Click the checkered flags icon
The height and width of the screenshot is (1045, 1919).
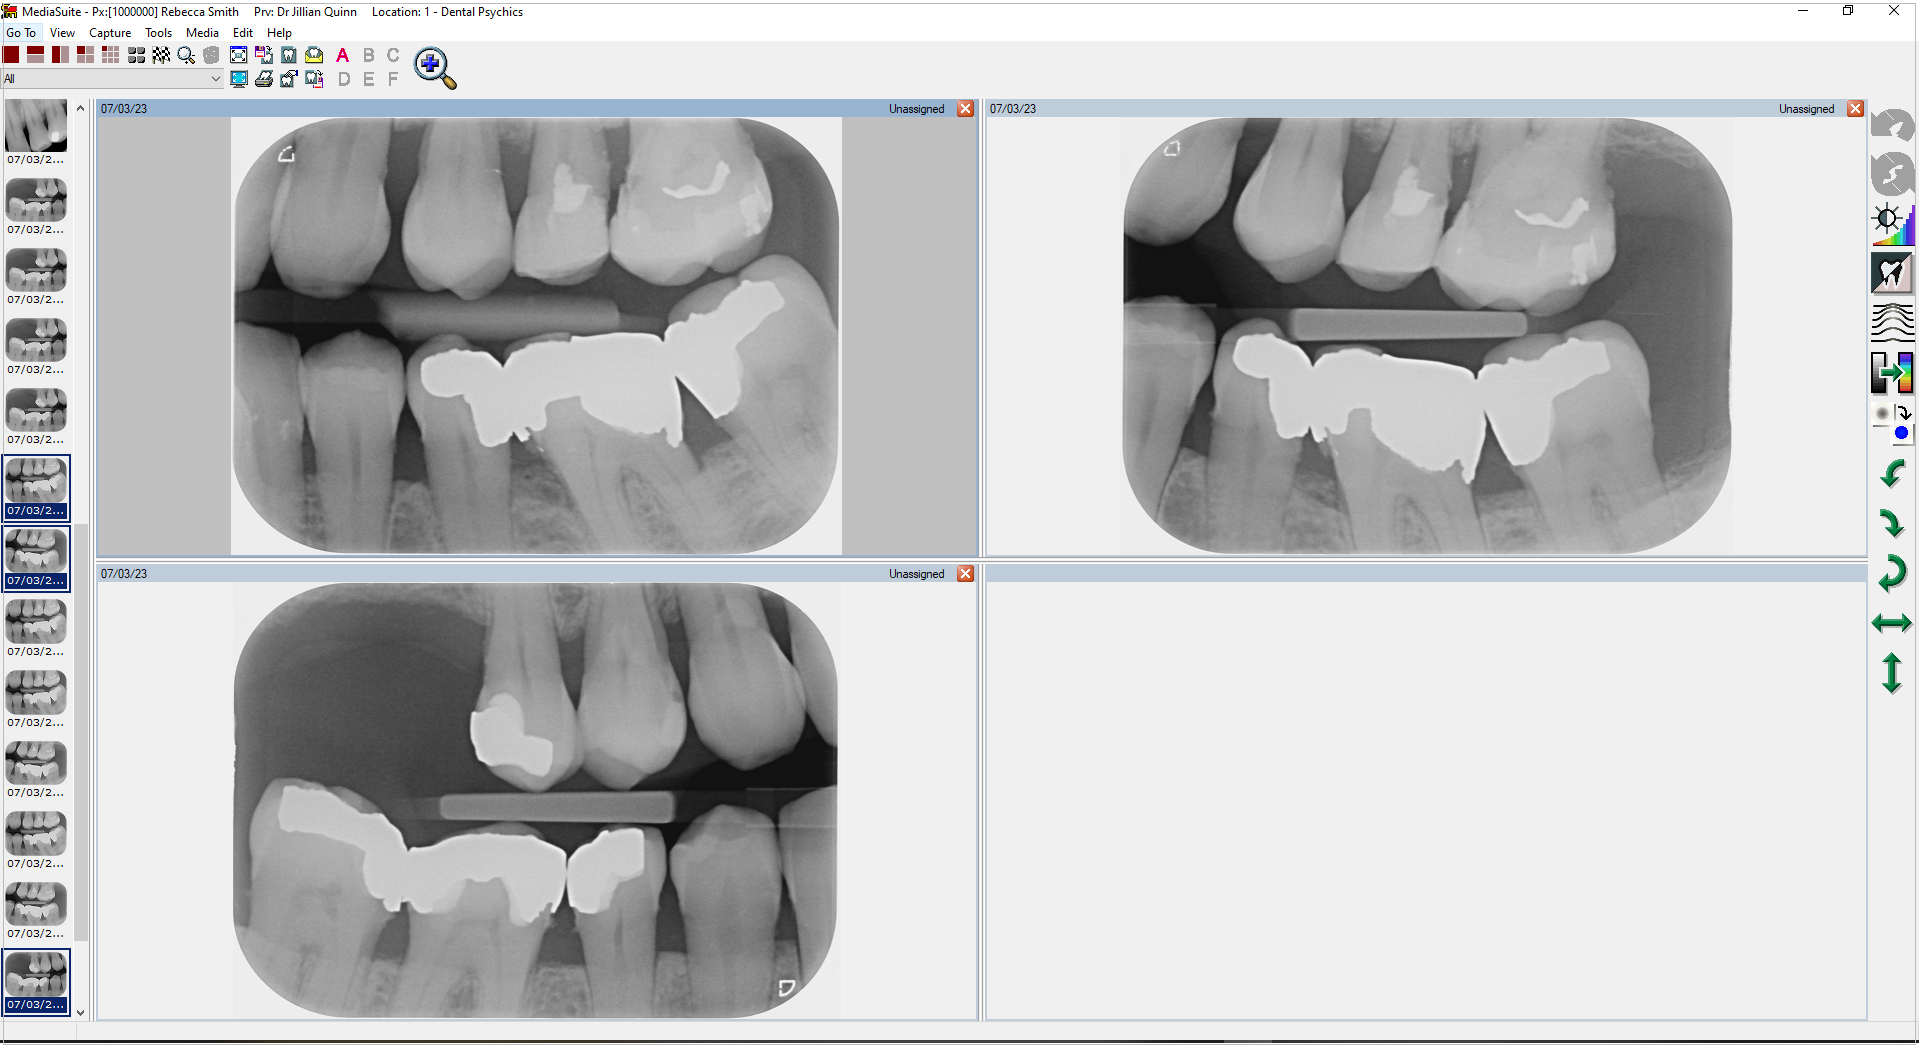[x=161, y=55]
